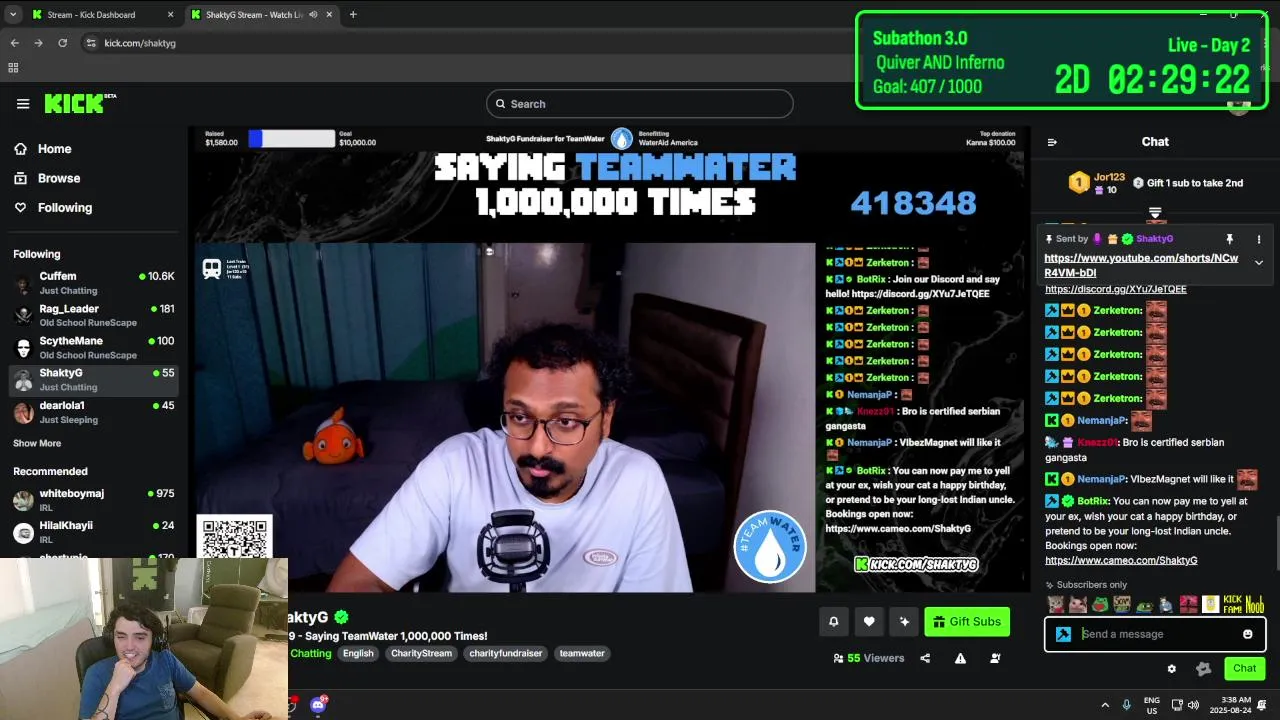View site information icon in address bar
This screenshot has height=720, width=1280.
pyautogui.click(x=91, y=43)
